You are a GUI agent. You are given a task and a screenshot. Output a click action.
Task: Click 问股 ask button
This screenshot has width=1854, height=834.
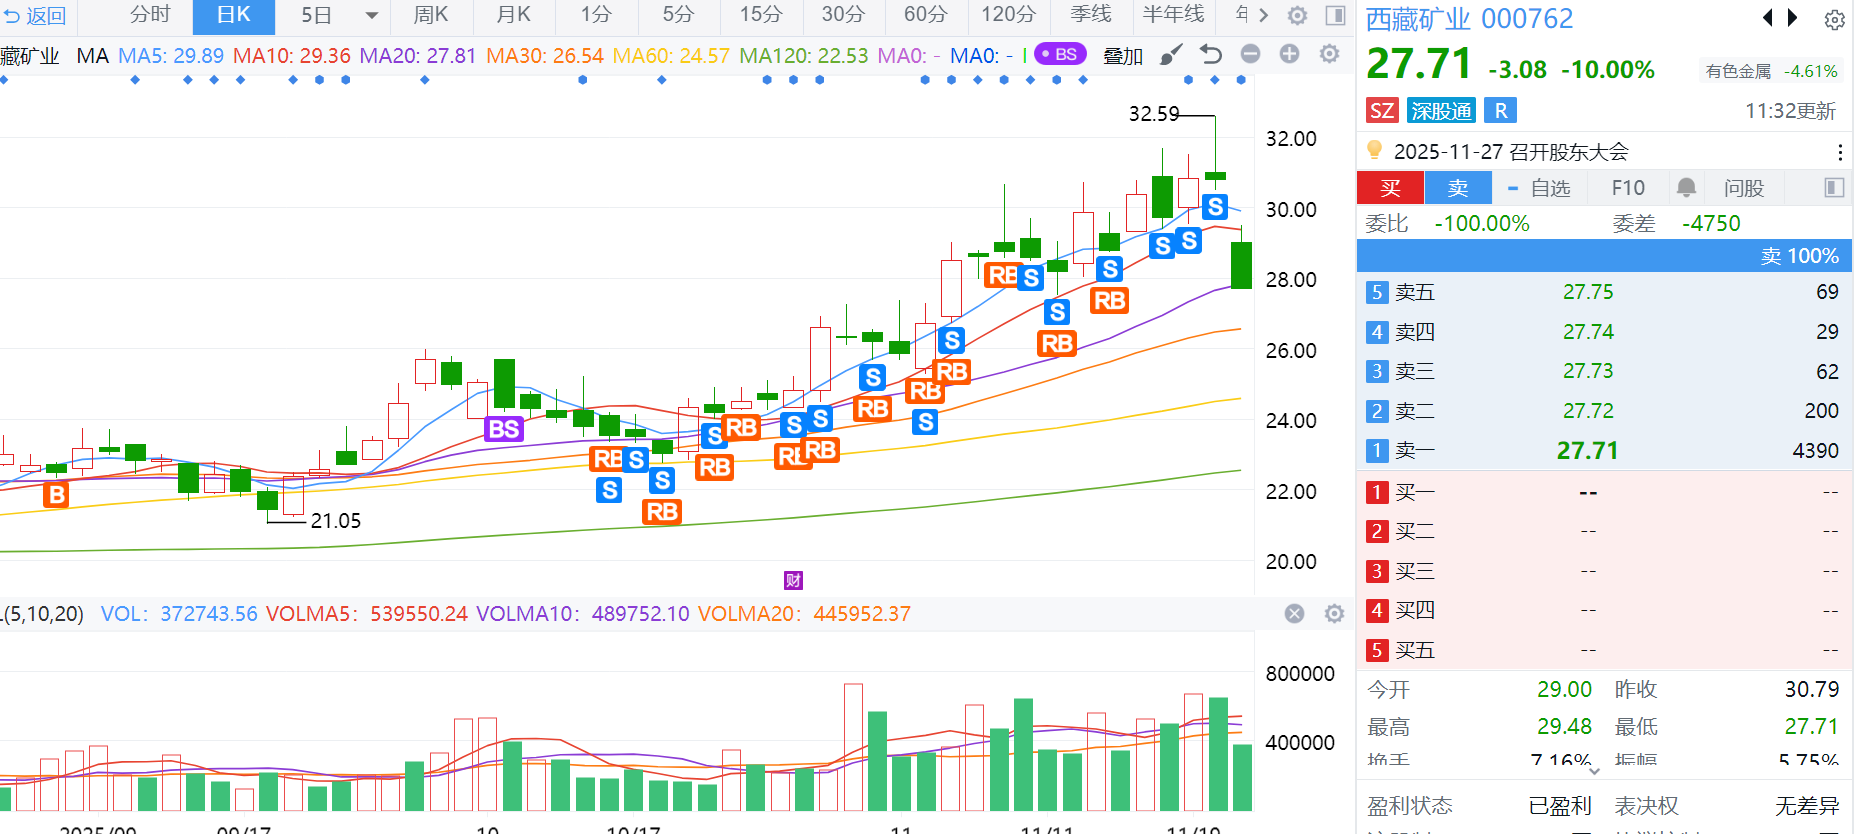pyautogui.click(x=1744, y=188)
